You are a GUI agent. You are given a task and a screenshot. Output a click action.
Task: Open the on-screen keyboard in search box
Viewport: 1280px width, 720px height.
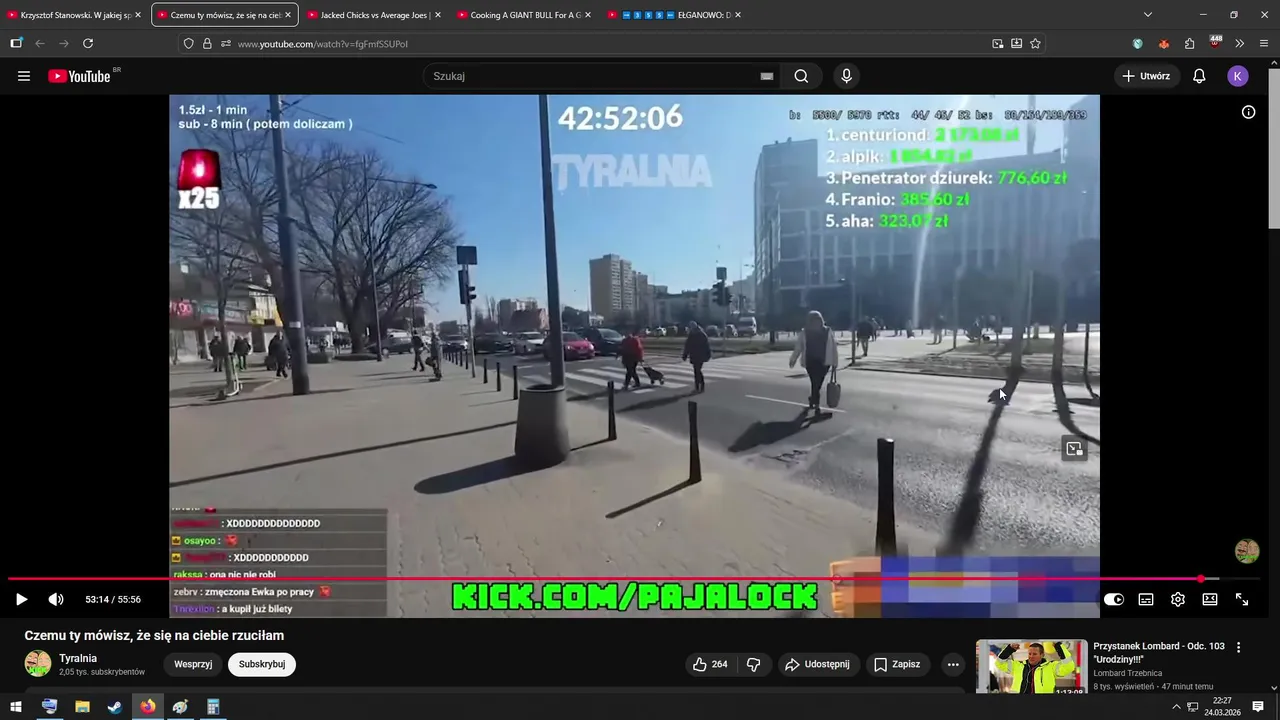click(x=767, y=76)
